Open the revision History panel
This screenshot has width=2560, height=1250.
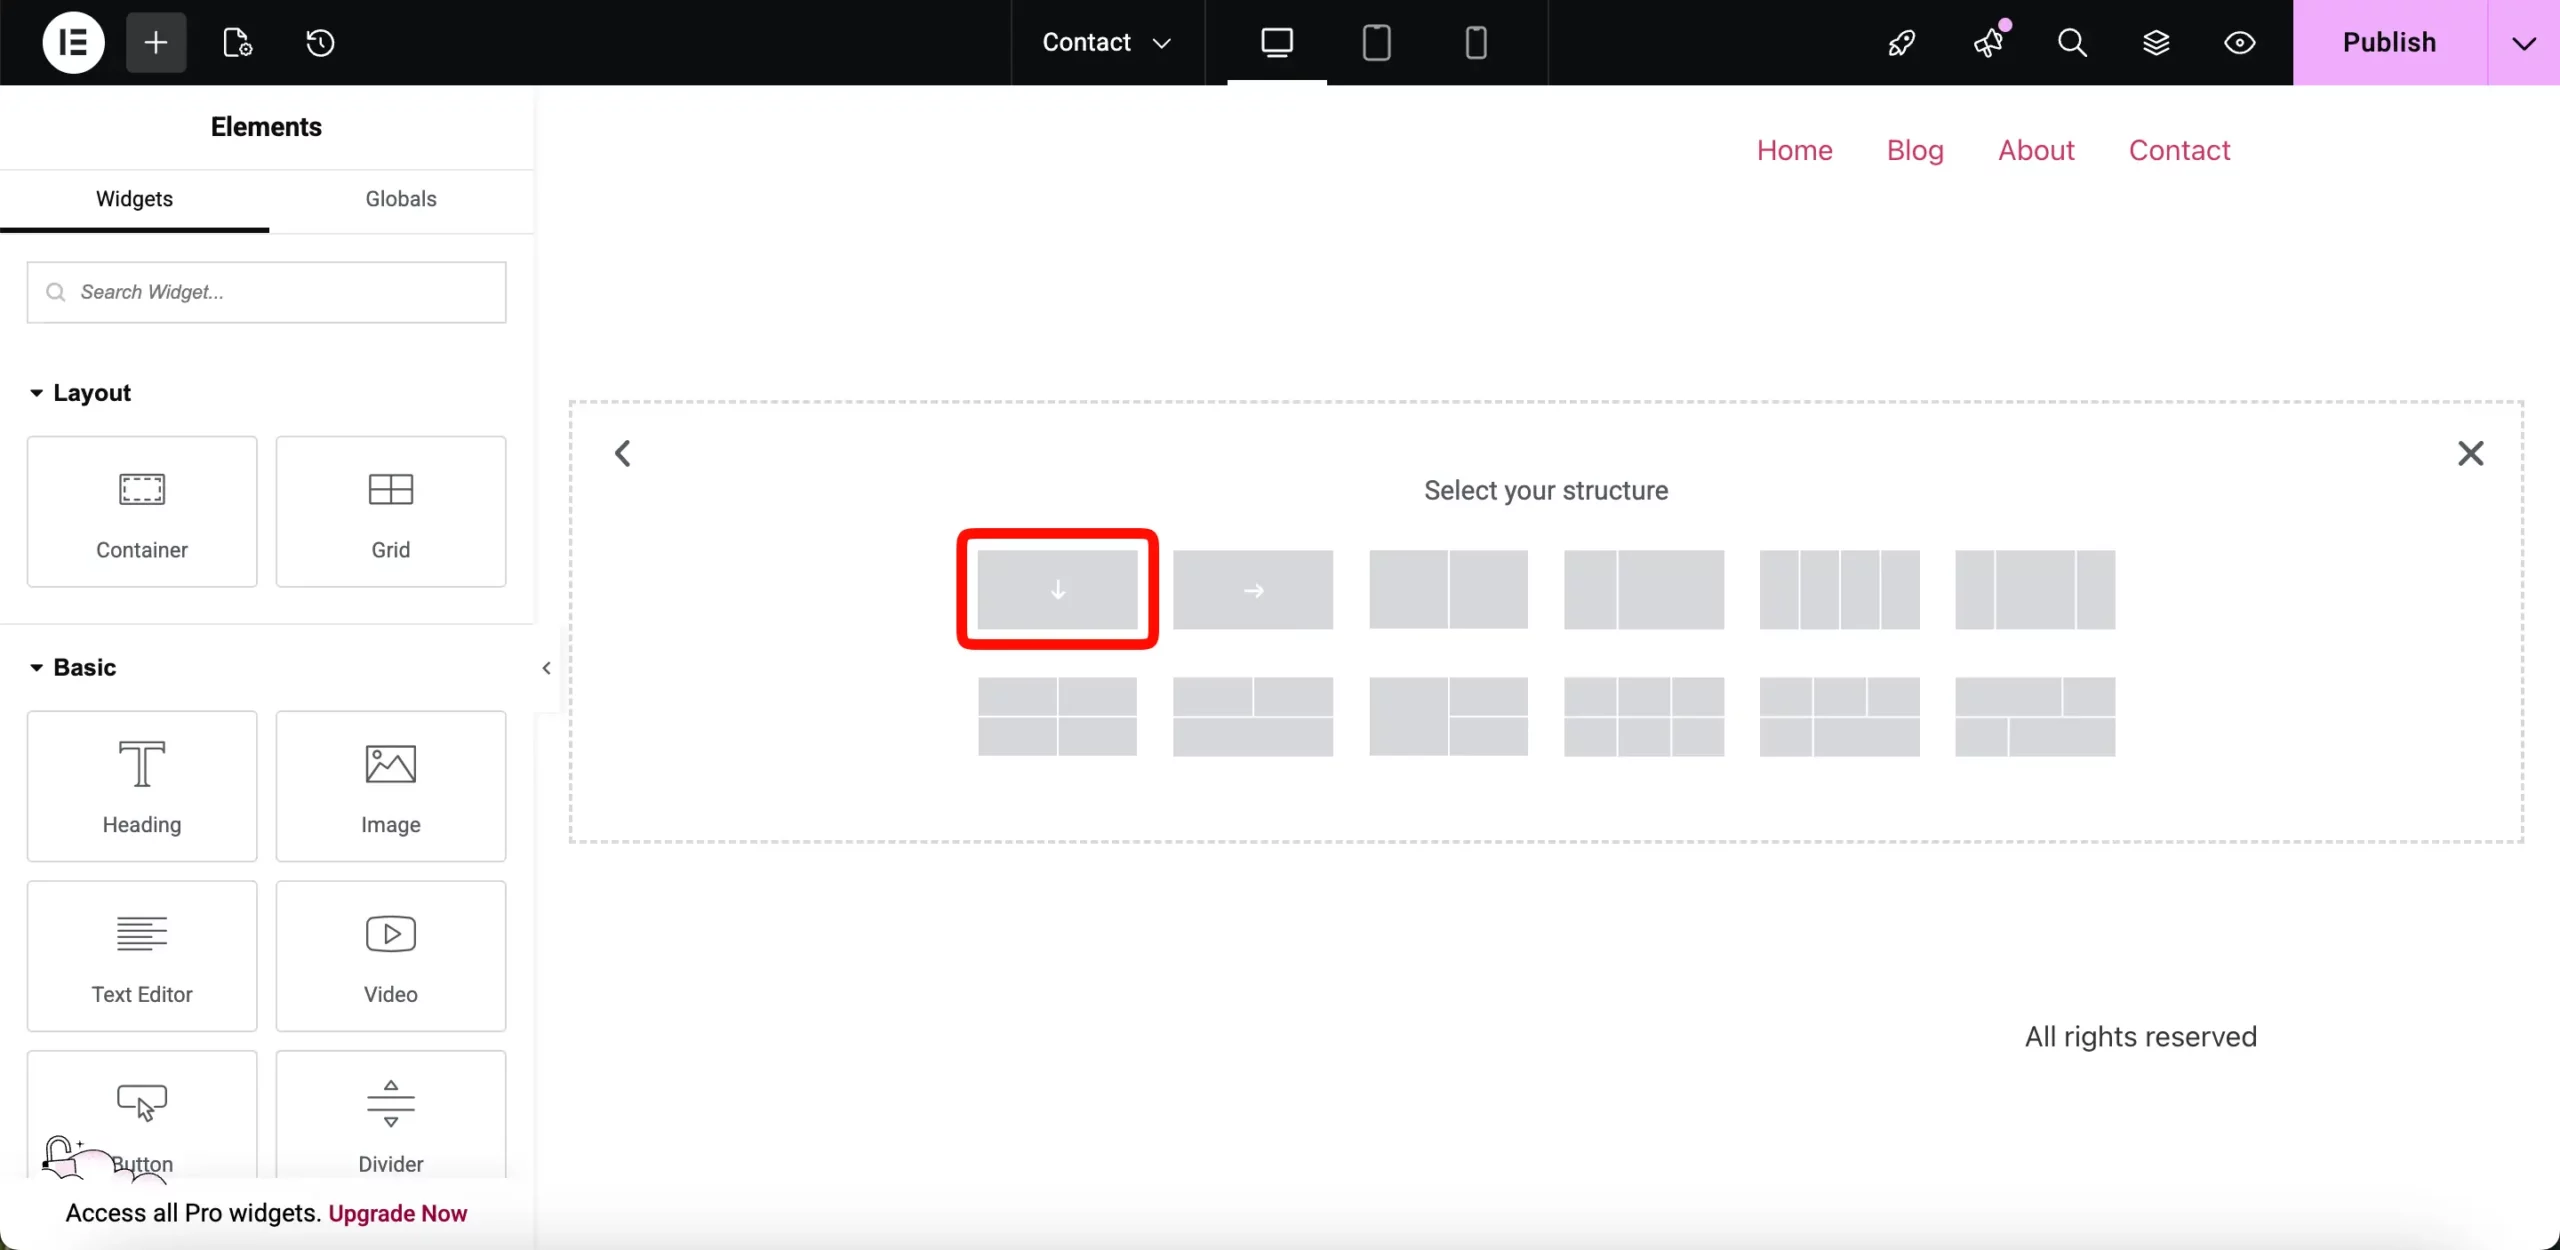point(318,42)
